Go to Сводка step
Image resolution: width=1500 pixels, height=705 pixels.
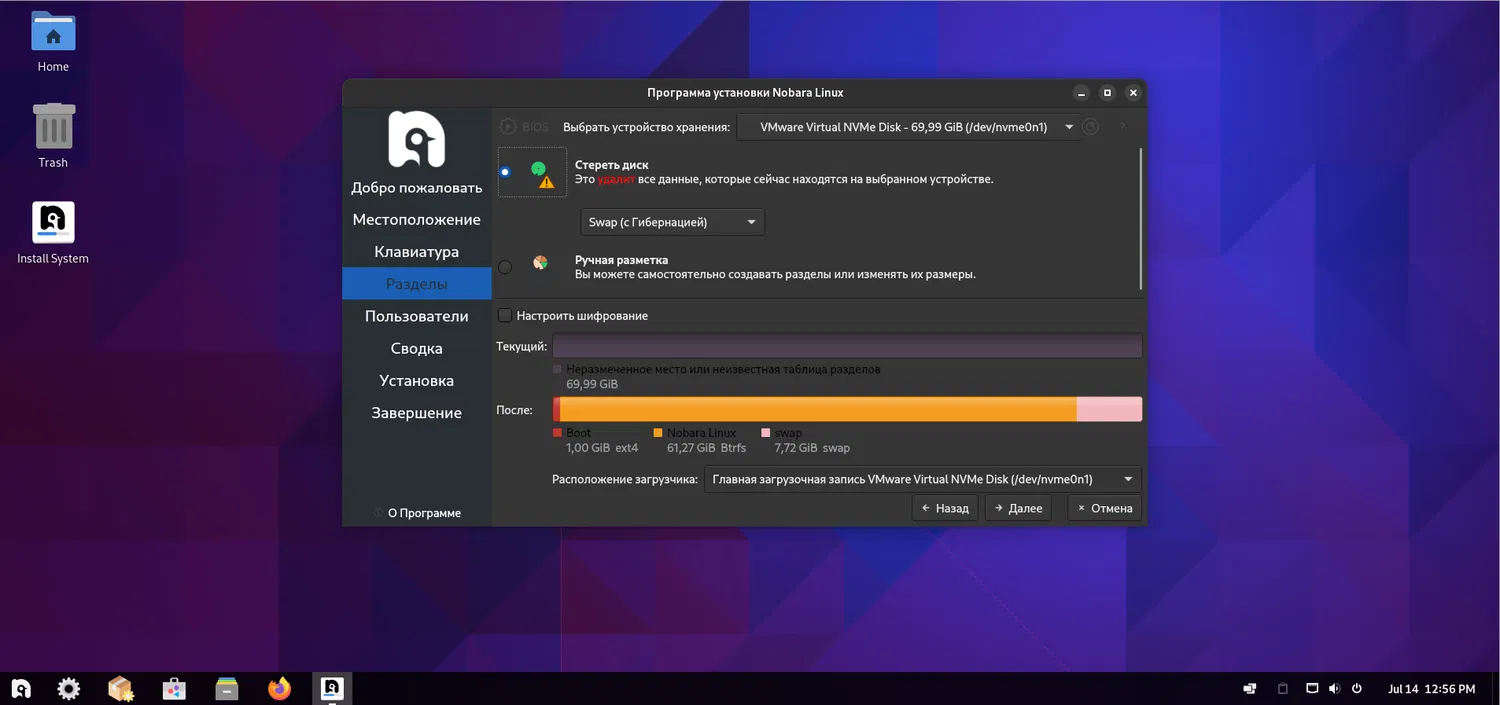pos(416,348)
